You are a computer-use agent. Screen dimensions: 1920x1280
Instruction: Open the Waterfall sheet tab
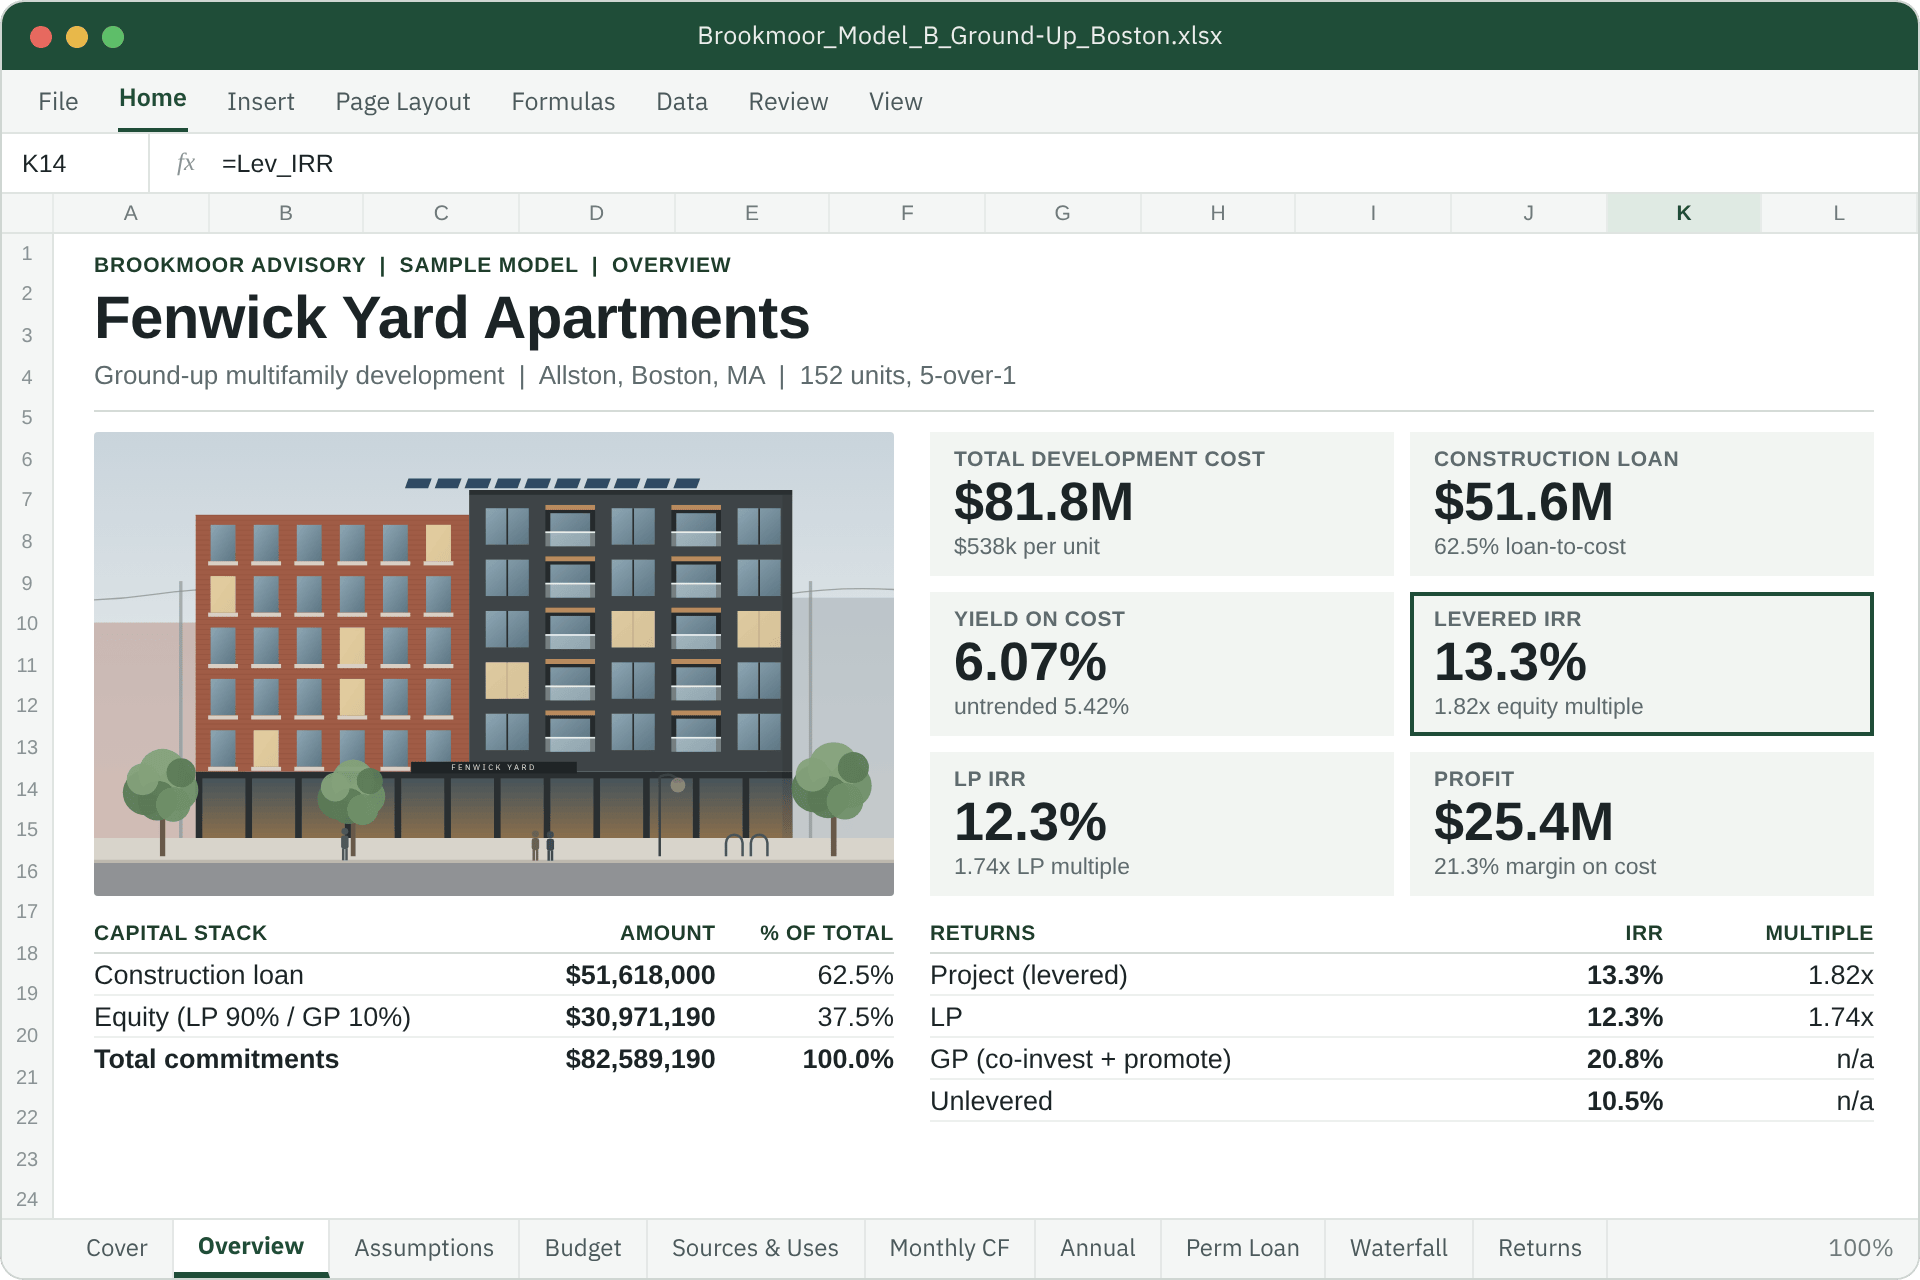coord(1399,1248)
